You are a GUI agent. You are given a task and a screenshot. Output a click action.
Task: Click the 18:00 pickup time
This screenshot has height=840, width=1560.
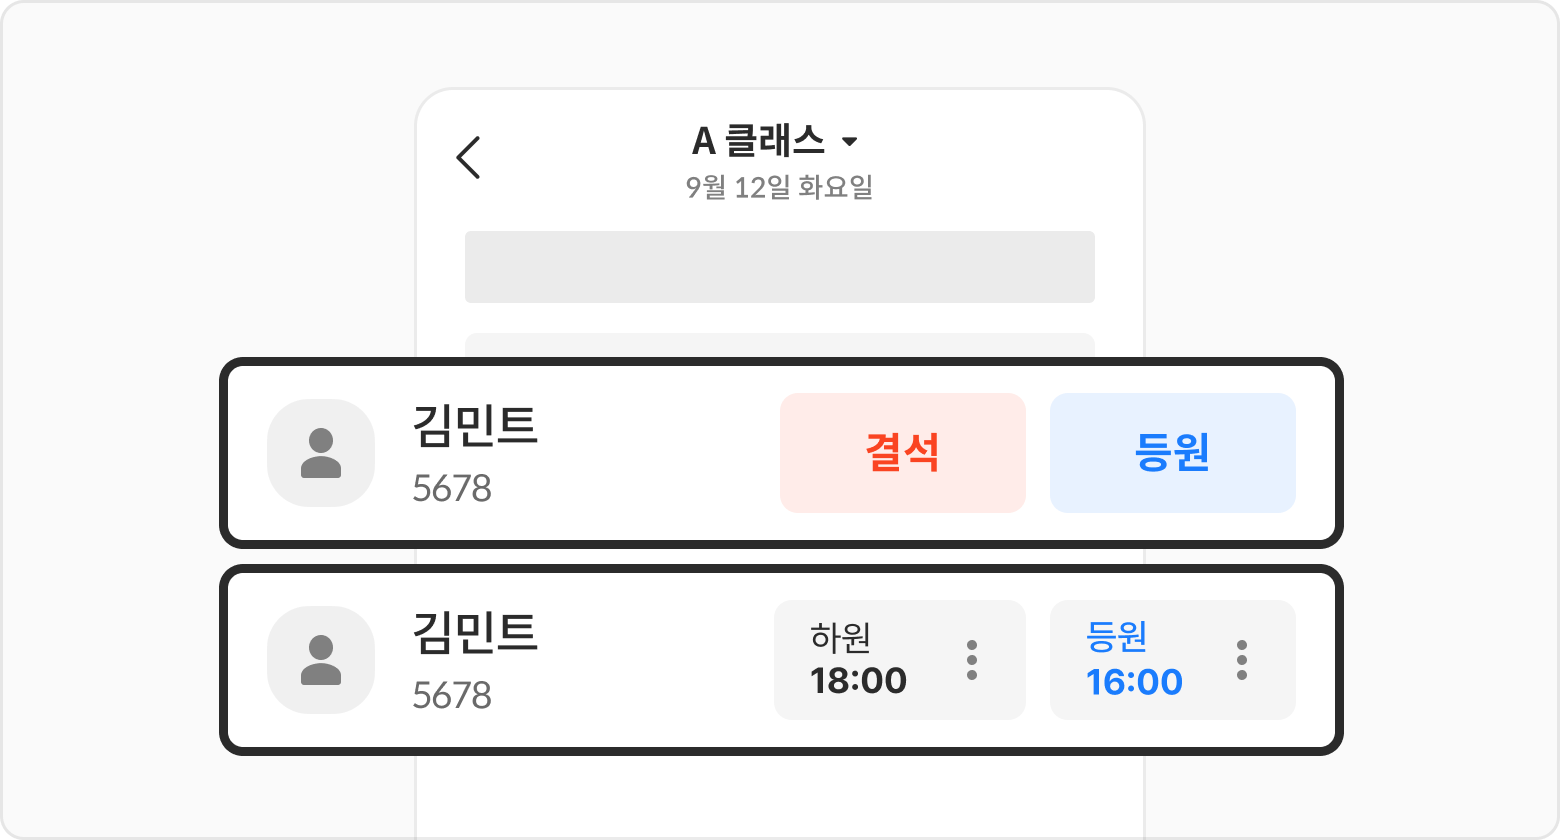tap(858, 681)
